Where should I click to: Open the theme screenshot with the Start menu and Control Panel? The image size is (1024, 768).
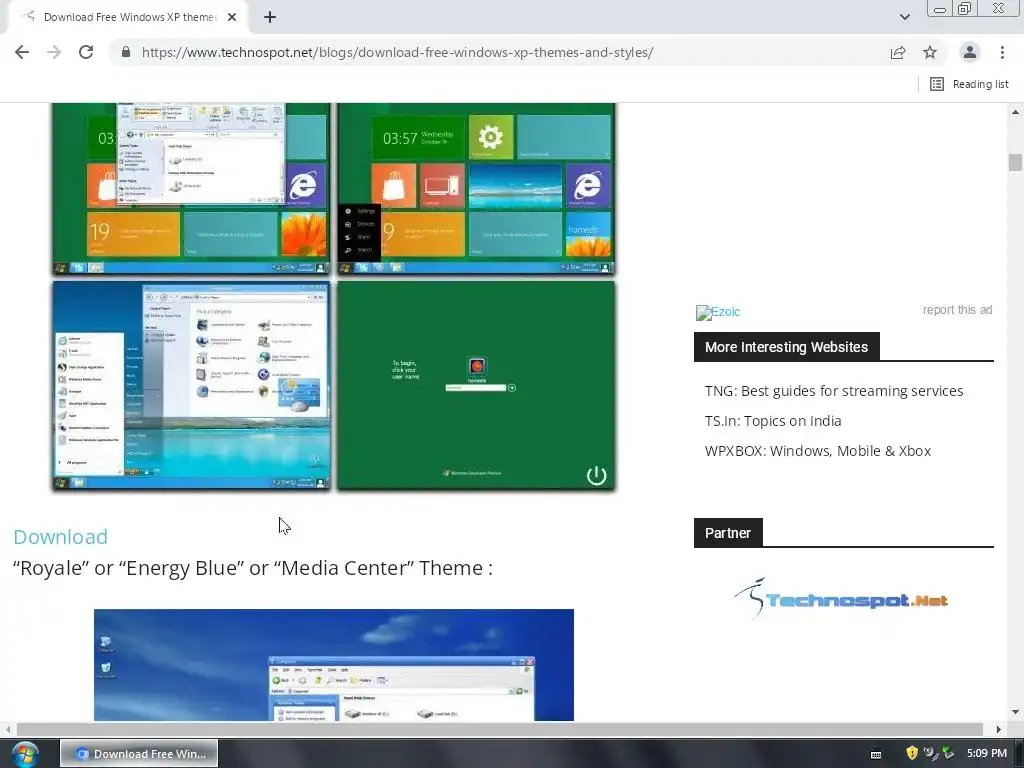point(191,385)
